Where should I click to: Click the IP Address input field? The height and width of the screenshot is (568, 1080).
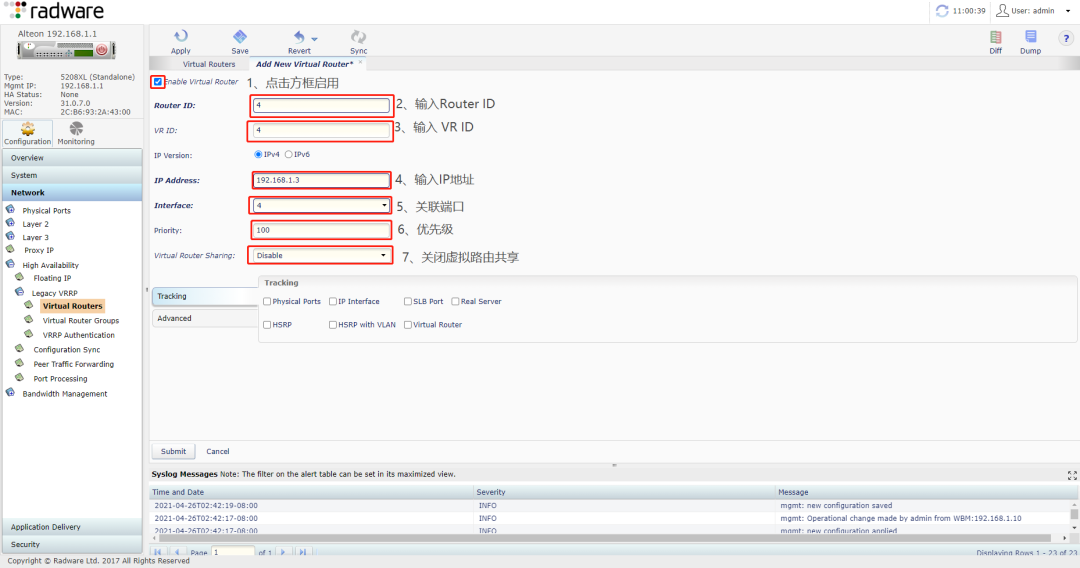[x=320, y=180]
